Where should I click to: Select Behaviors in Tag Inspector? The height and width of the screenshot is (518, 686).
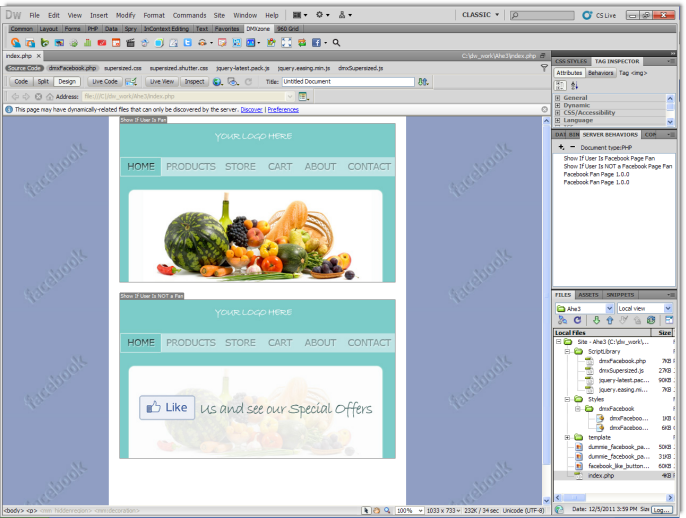pyautogui.click(x=600, y=73)
